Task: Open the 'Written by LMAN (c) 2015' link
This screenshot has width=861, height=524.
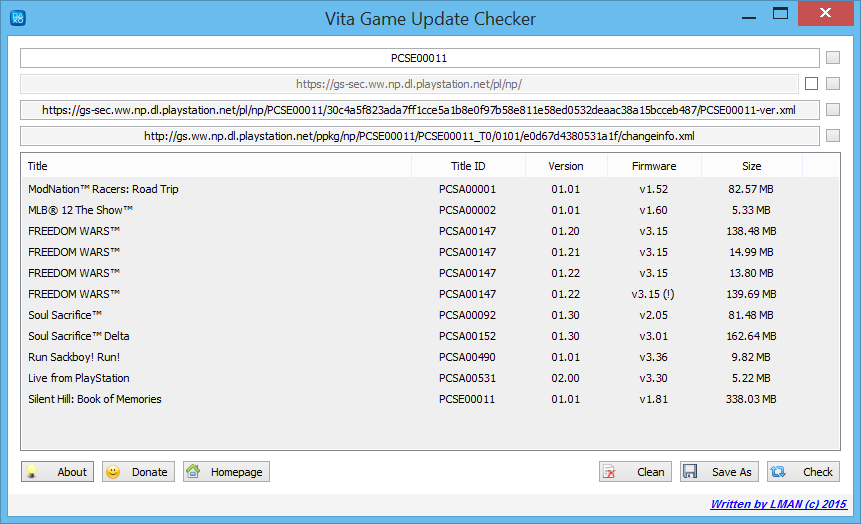Action: (x=778, y=505)
